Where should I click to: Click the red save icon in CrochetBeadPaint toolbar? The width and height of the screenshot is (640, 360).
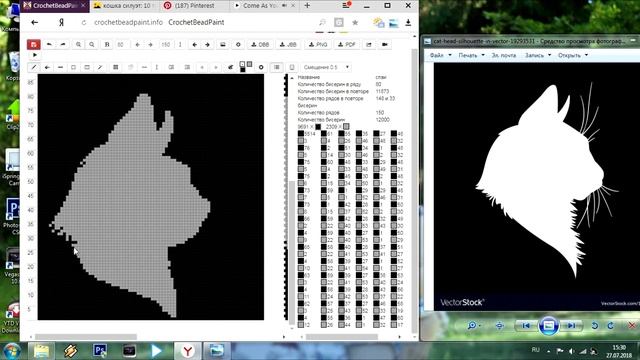tap(33, 44)
